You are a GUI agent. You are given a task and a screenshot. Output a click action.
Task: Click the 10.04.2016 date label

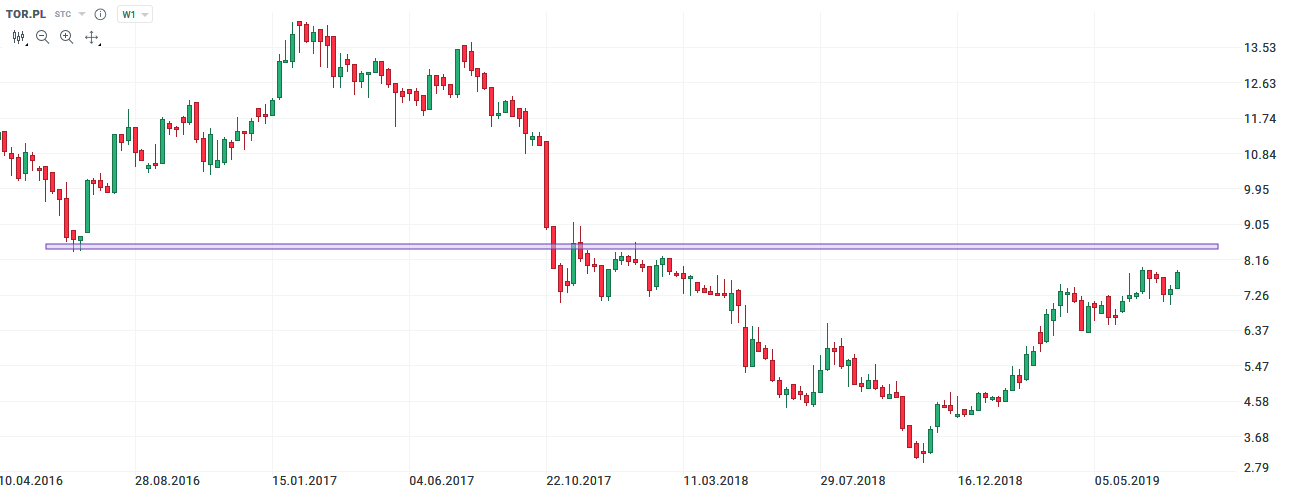coord(31,482)
